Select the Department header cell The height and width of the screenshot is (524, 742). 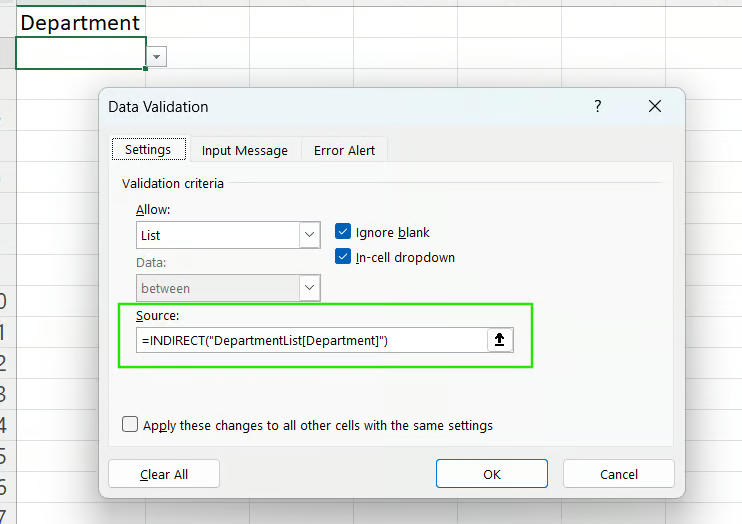coord(81,22)
